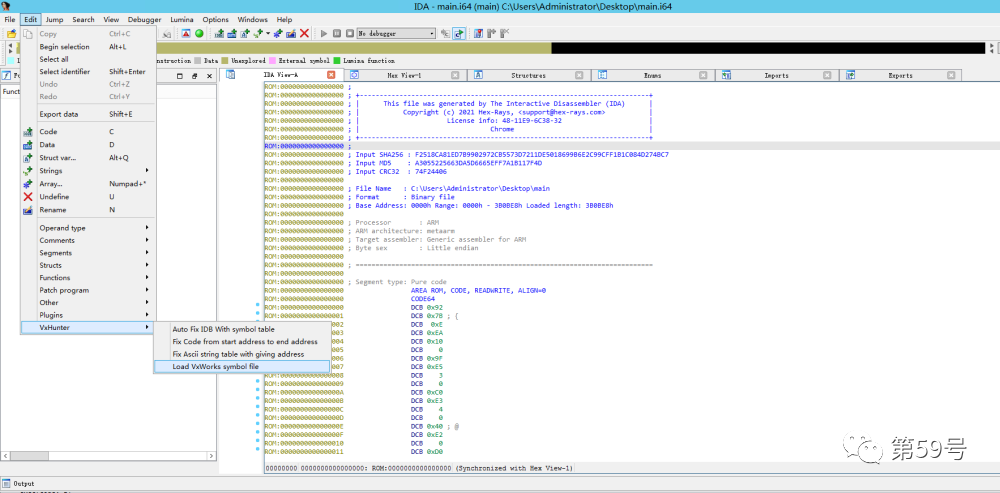Close the Imports tab

coord(827,75)
